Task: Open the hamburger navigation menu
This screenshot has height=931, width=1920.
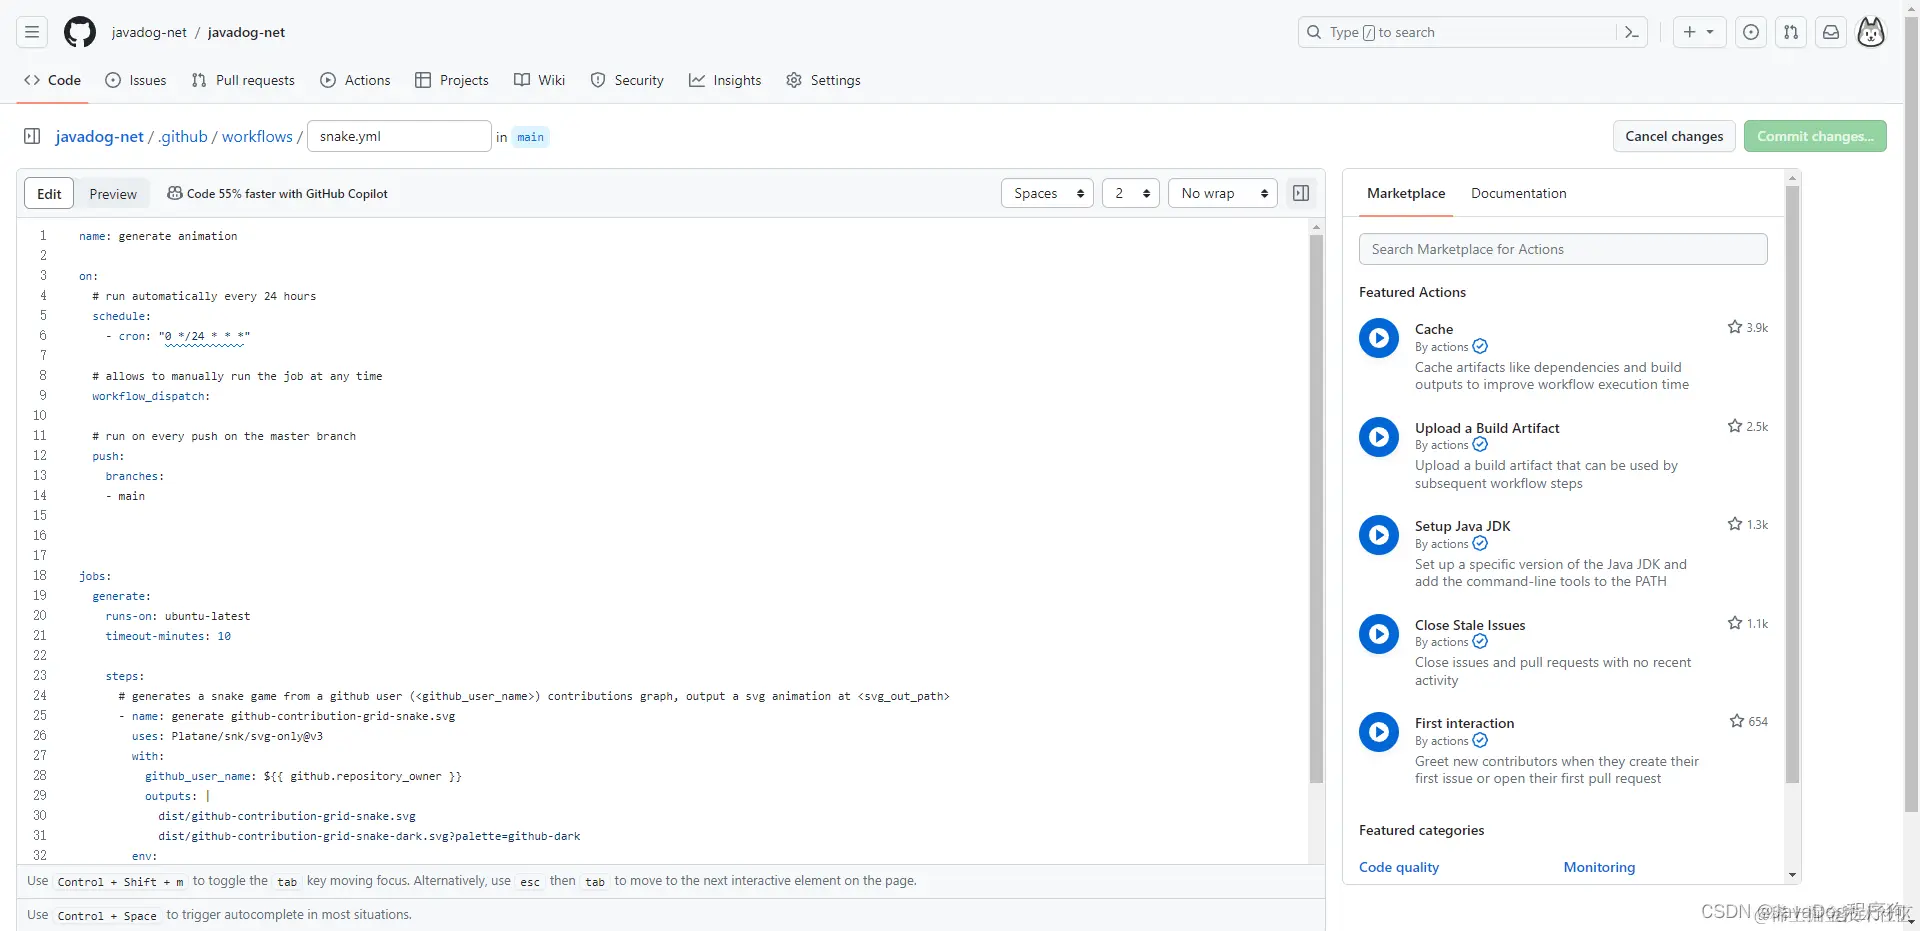Action: pos(32,32)
